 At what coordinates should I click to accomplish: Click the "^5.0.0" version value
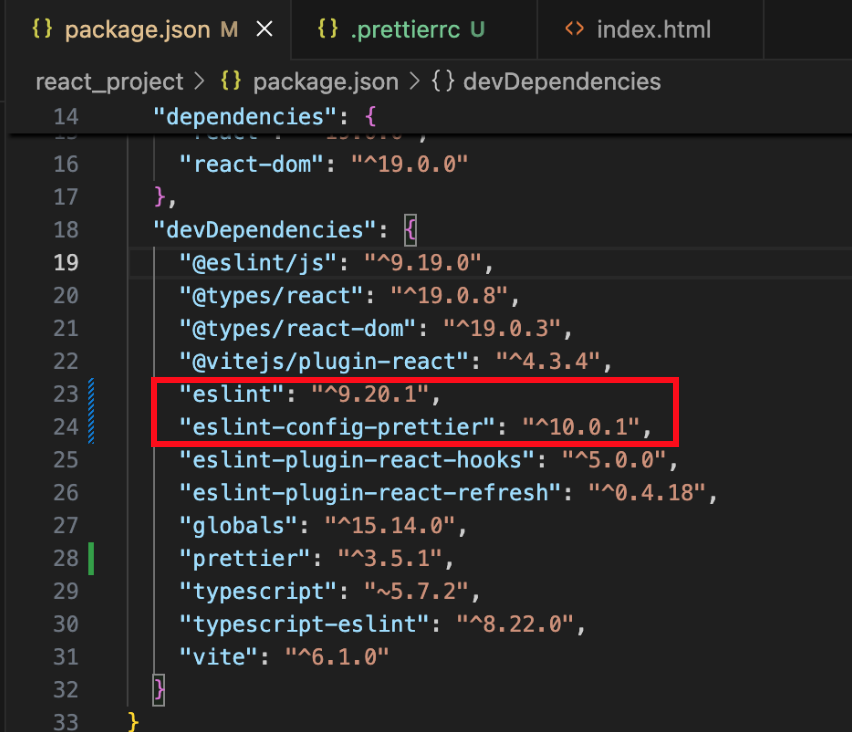coord(615,460)
